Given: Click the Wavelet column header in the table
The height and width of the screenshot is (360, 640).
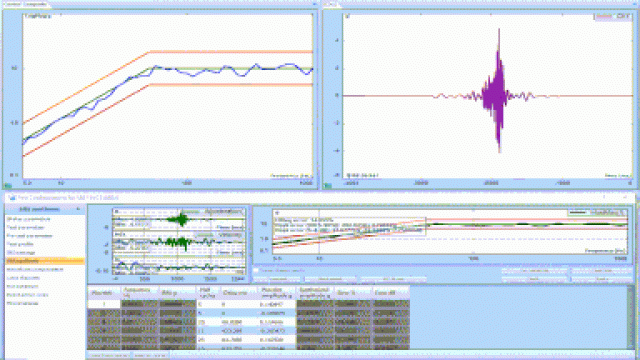Looking at the screenshot, I should (104, 292).
